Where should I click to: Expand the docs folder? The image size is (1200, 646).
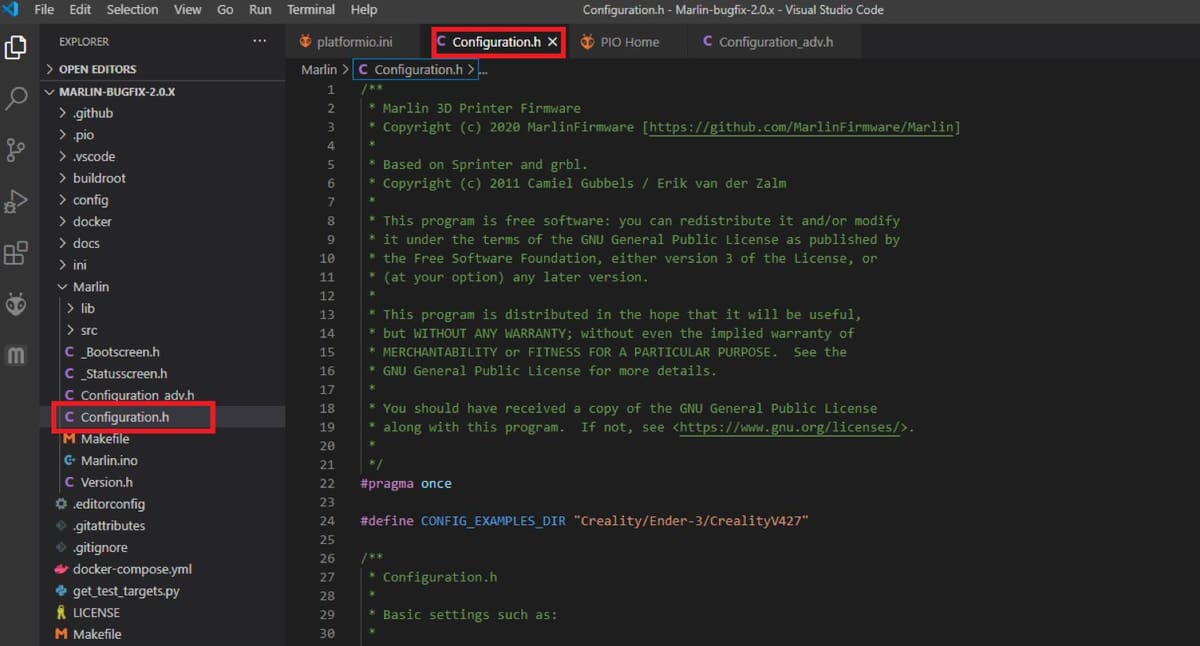[86, 243]
